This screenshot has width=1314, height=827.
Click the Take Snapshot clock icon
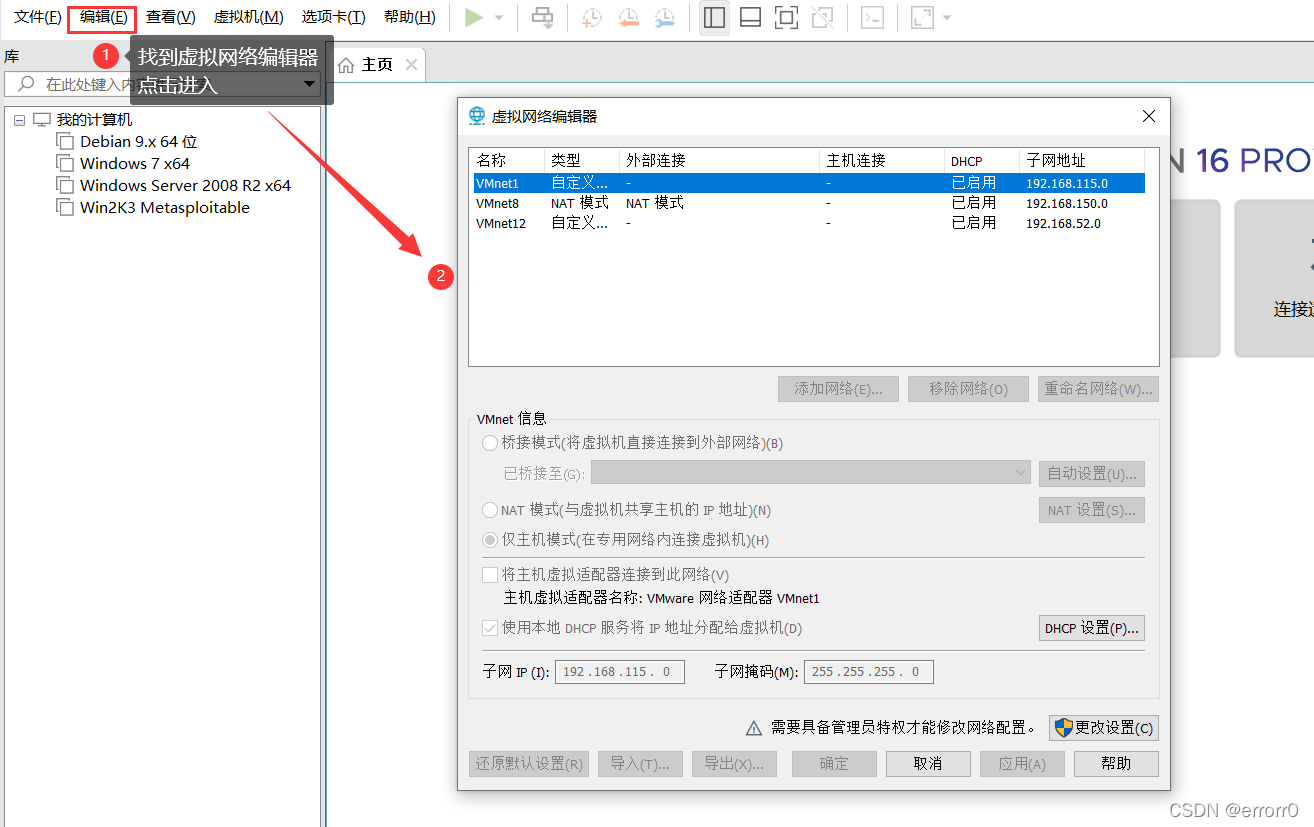click(x=592, y=17)
